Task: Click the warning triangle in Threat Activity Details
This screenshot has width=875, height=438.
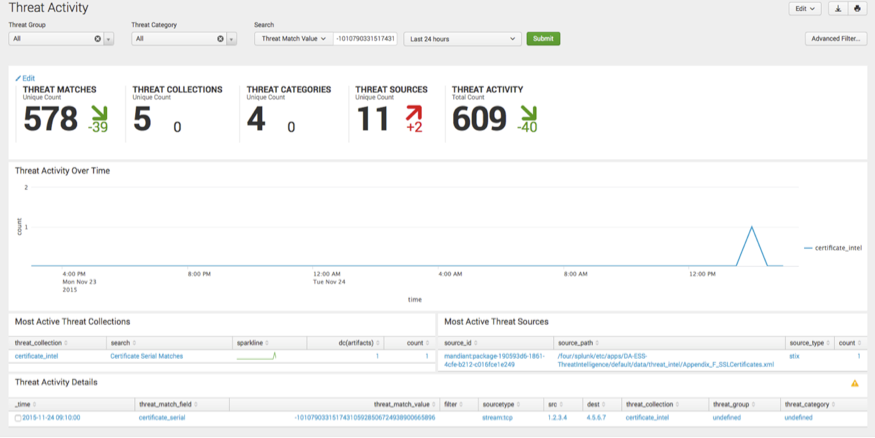Action: click(854, 383)
